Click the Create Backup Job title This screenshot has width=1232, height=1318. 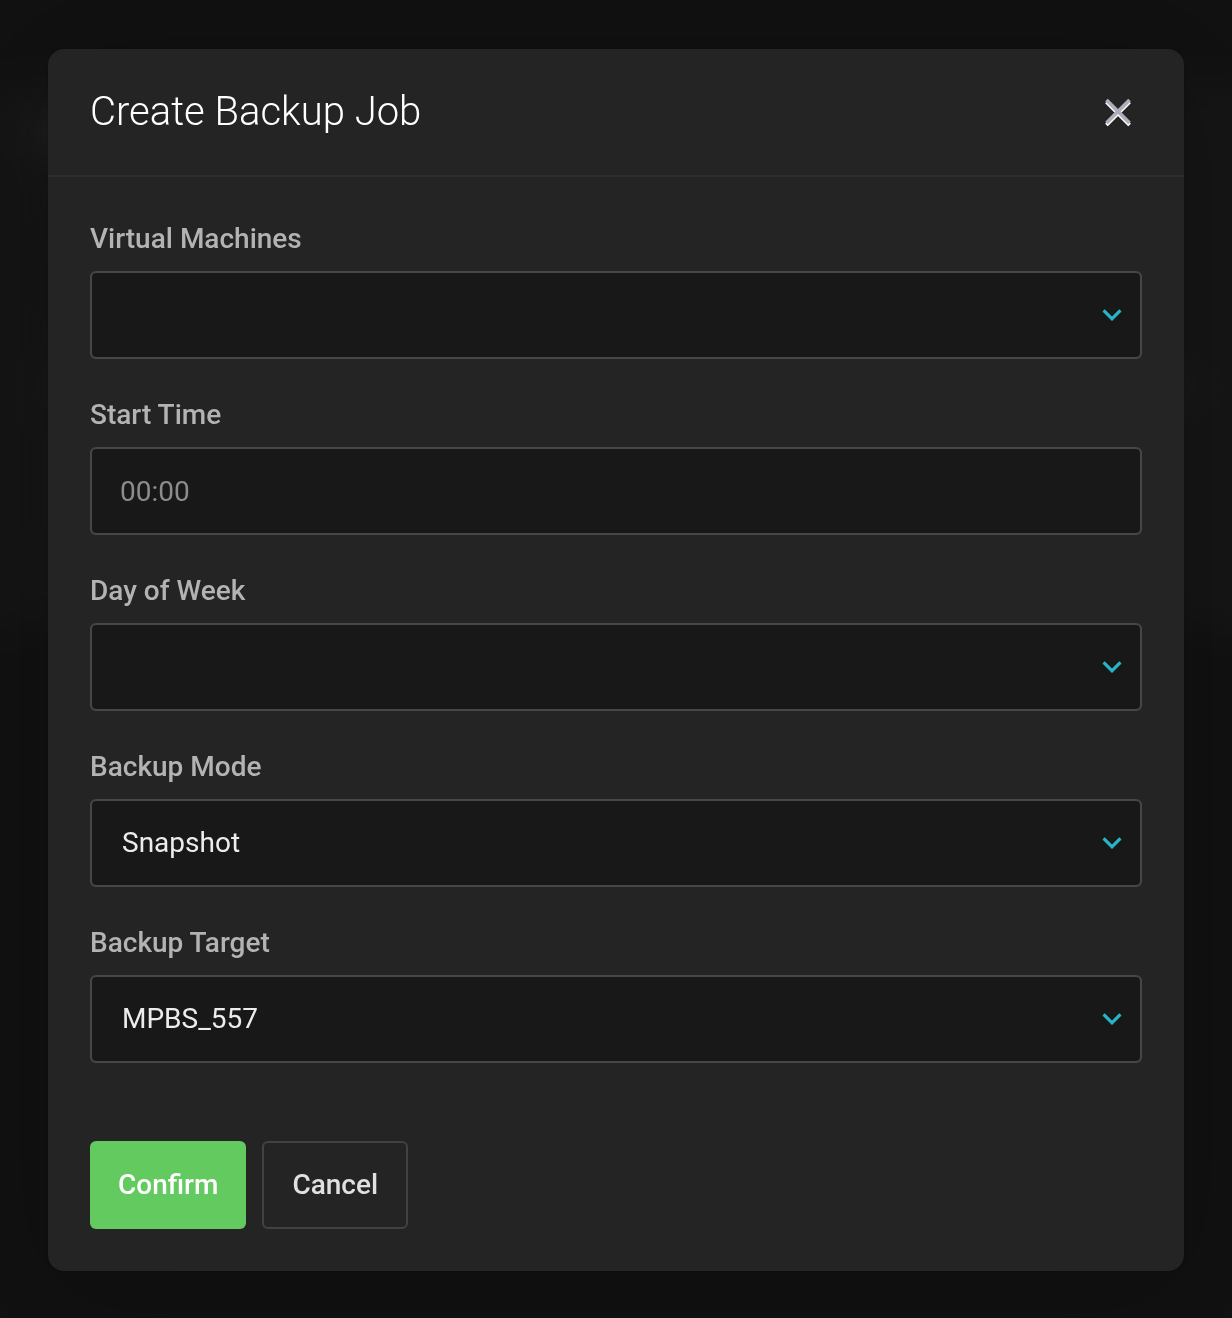pos(255,112)
